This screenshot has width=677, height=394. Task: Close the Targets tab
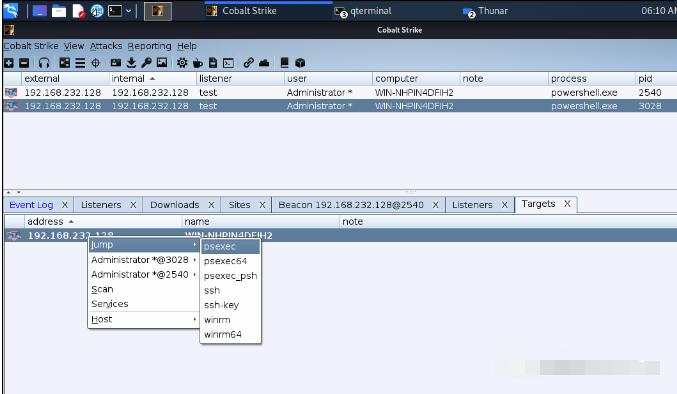(x=567, y=204)
